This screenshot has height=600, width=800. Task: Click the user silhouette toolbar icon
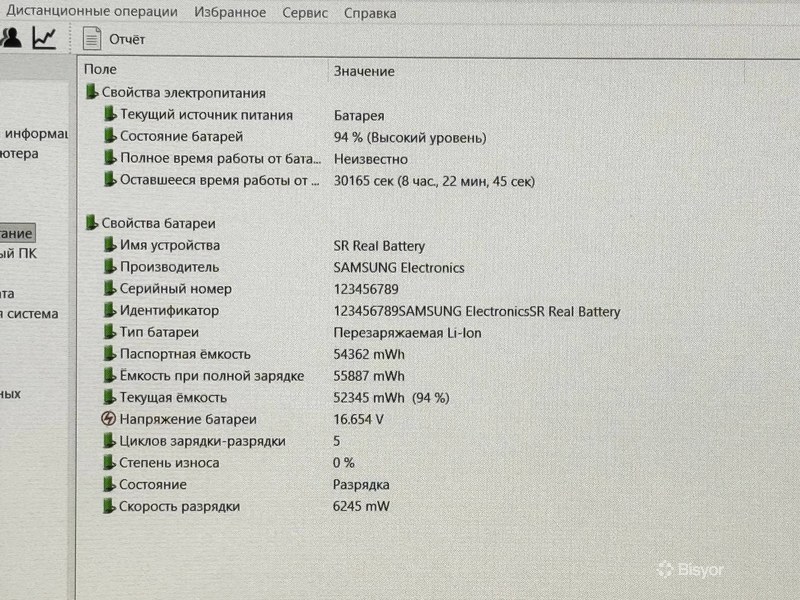[x=11, y=38]
